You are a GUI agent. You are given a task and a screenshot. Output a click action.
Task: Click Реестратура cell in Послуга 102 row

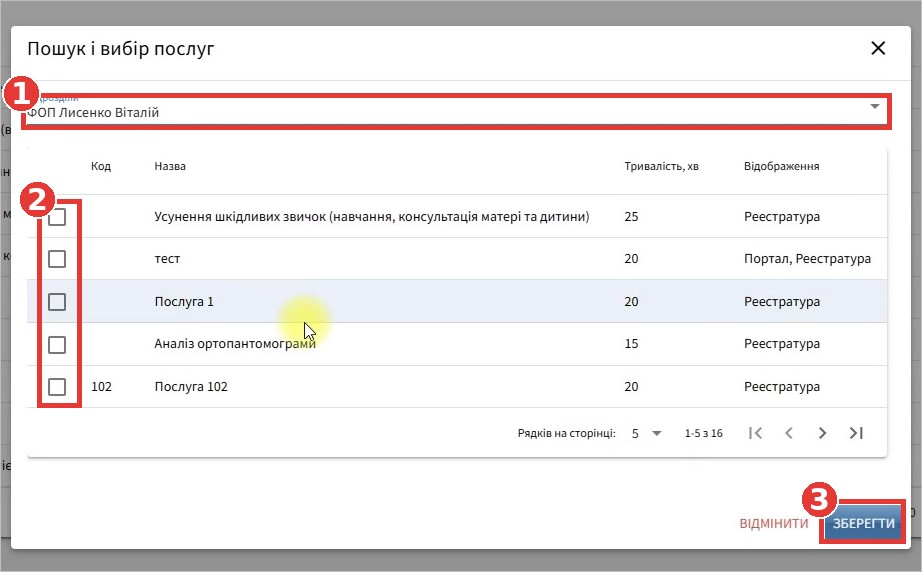click(782, 387)
